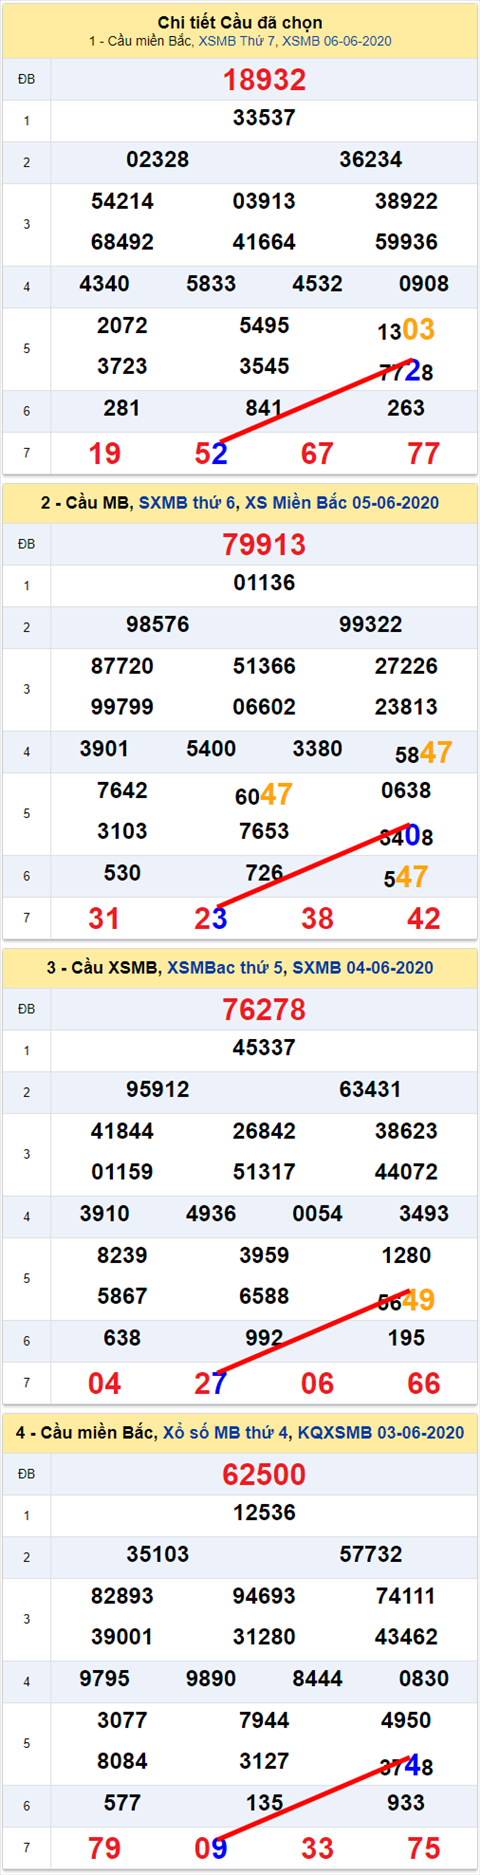
Task: Click the orange-highlighted 1303 prize number
Action: pos(406,330)
